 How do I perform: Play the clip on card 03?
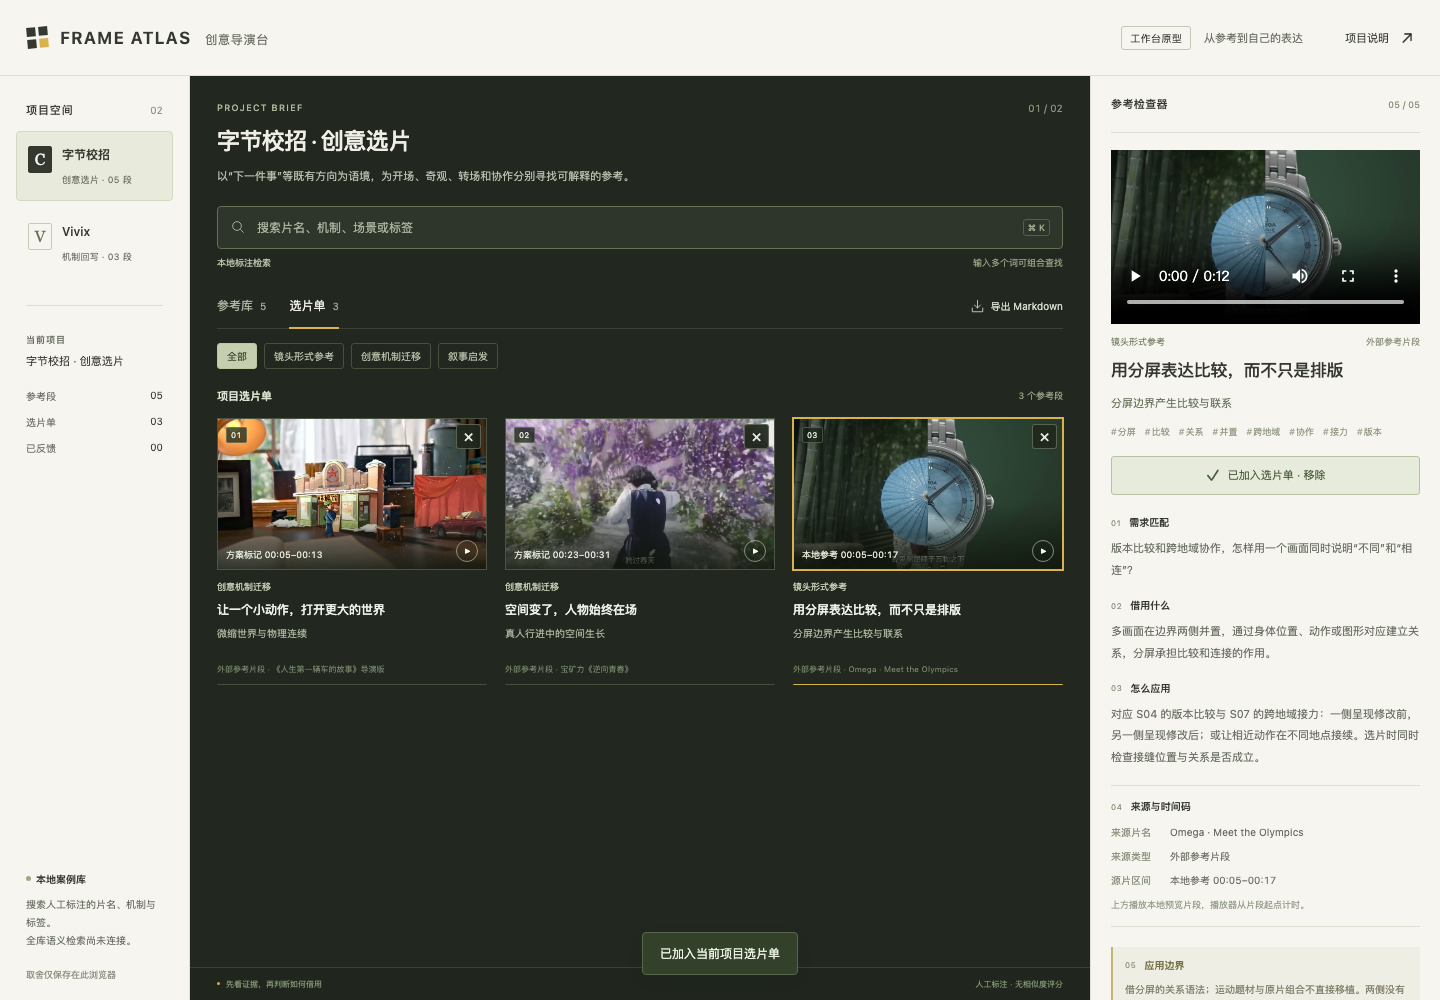(x=1043, y=551)
